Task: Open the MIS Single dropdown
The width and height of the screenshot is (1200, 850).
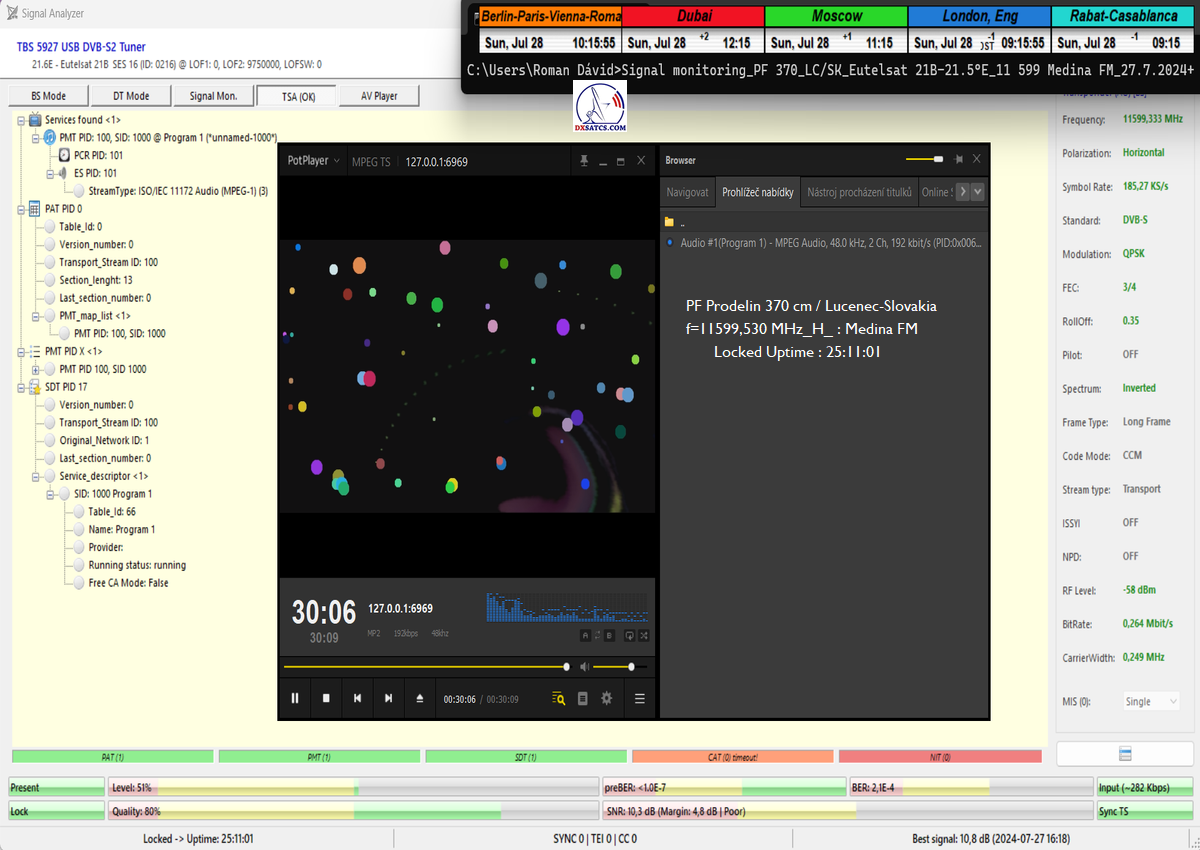Action: pos(1151,701)
